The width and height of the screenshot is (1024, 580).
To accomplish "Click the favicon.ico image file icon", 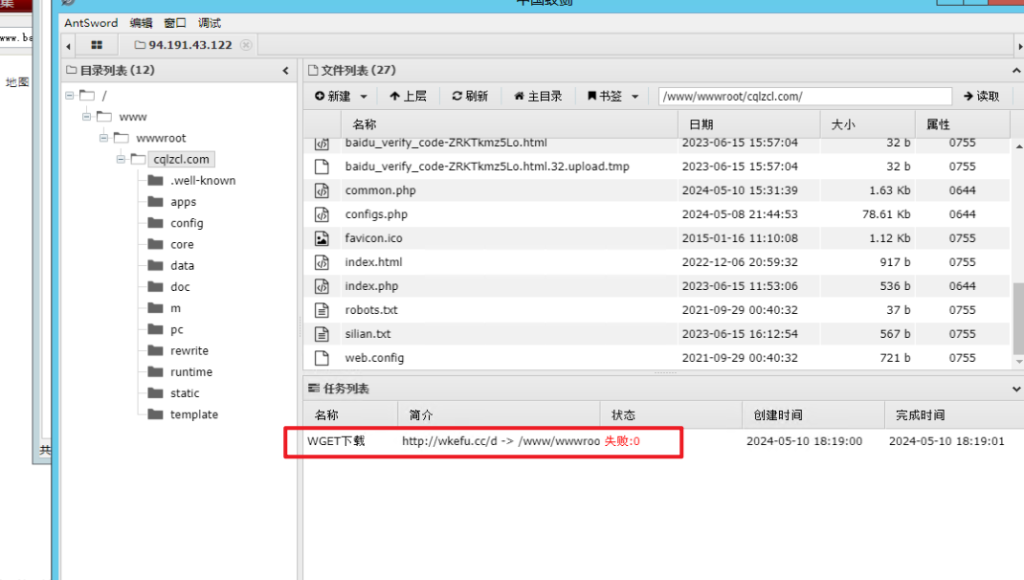I will [322, 238].
